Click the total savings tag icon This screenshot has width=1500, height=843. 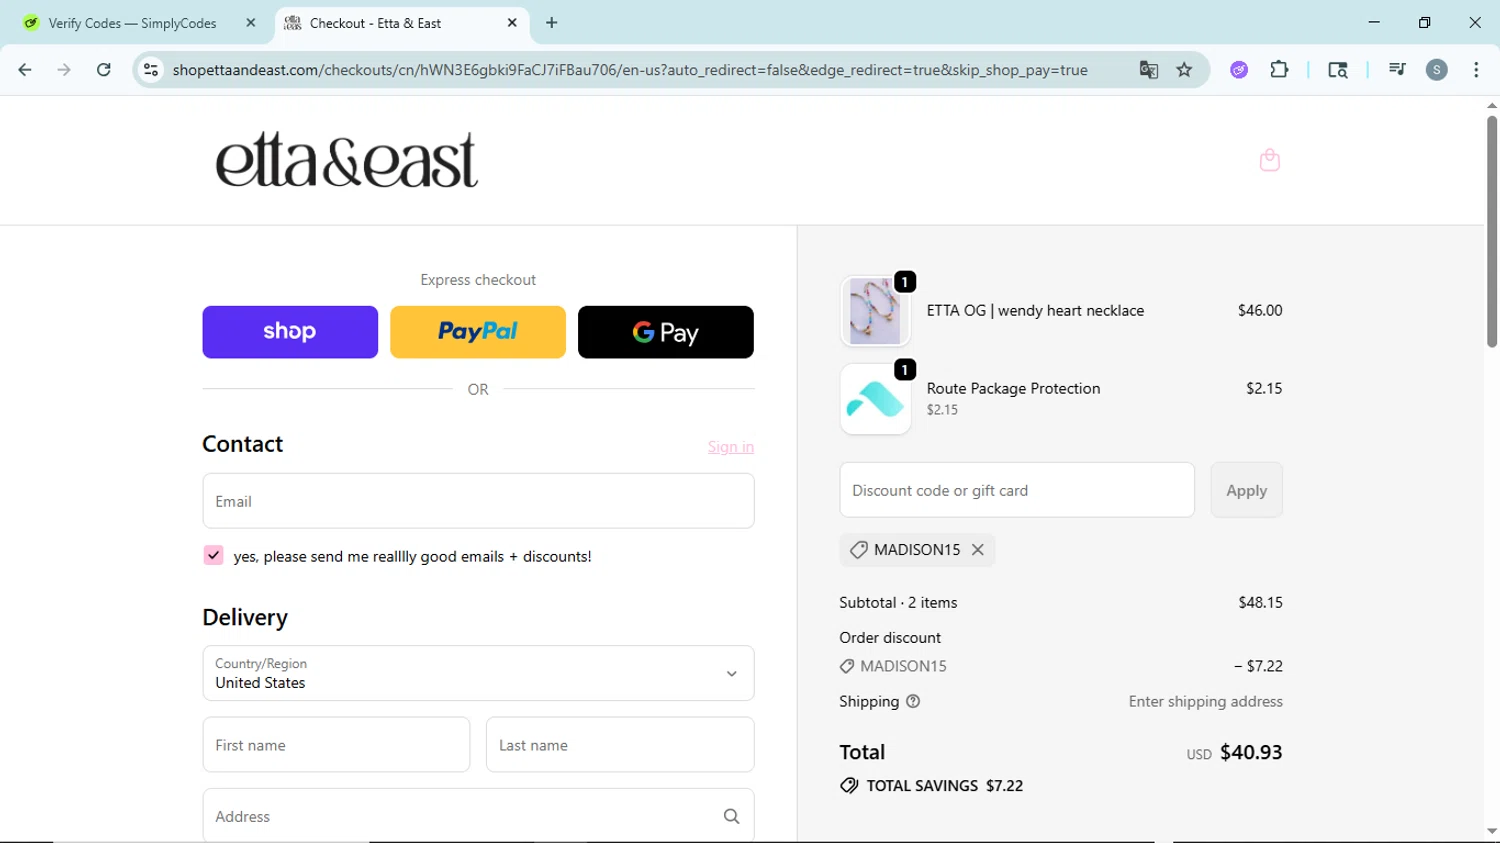tap(849, 786)
